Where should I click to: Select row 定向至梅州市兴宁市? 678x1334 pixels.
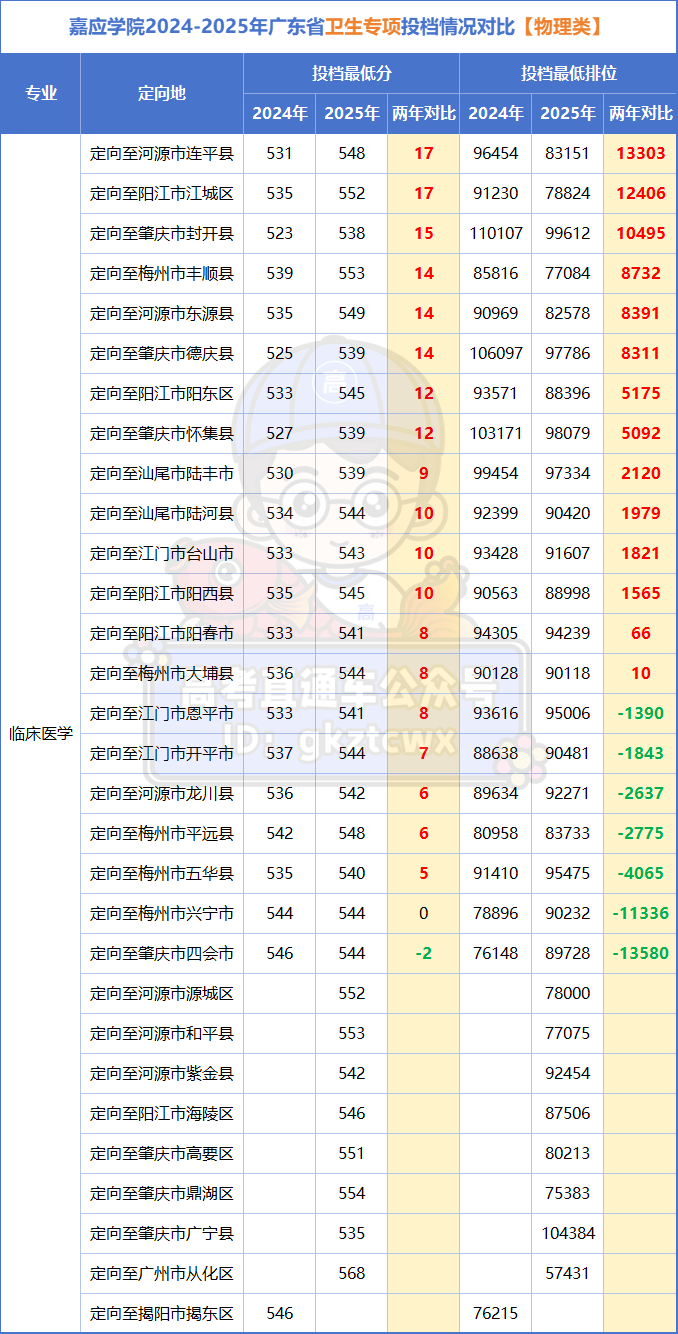click(x=379, y=914)
